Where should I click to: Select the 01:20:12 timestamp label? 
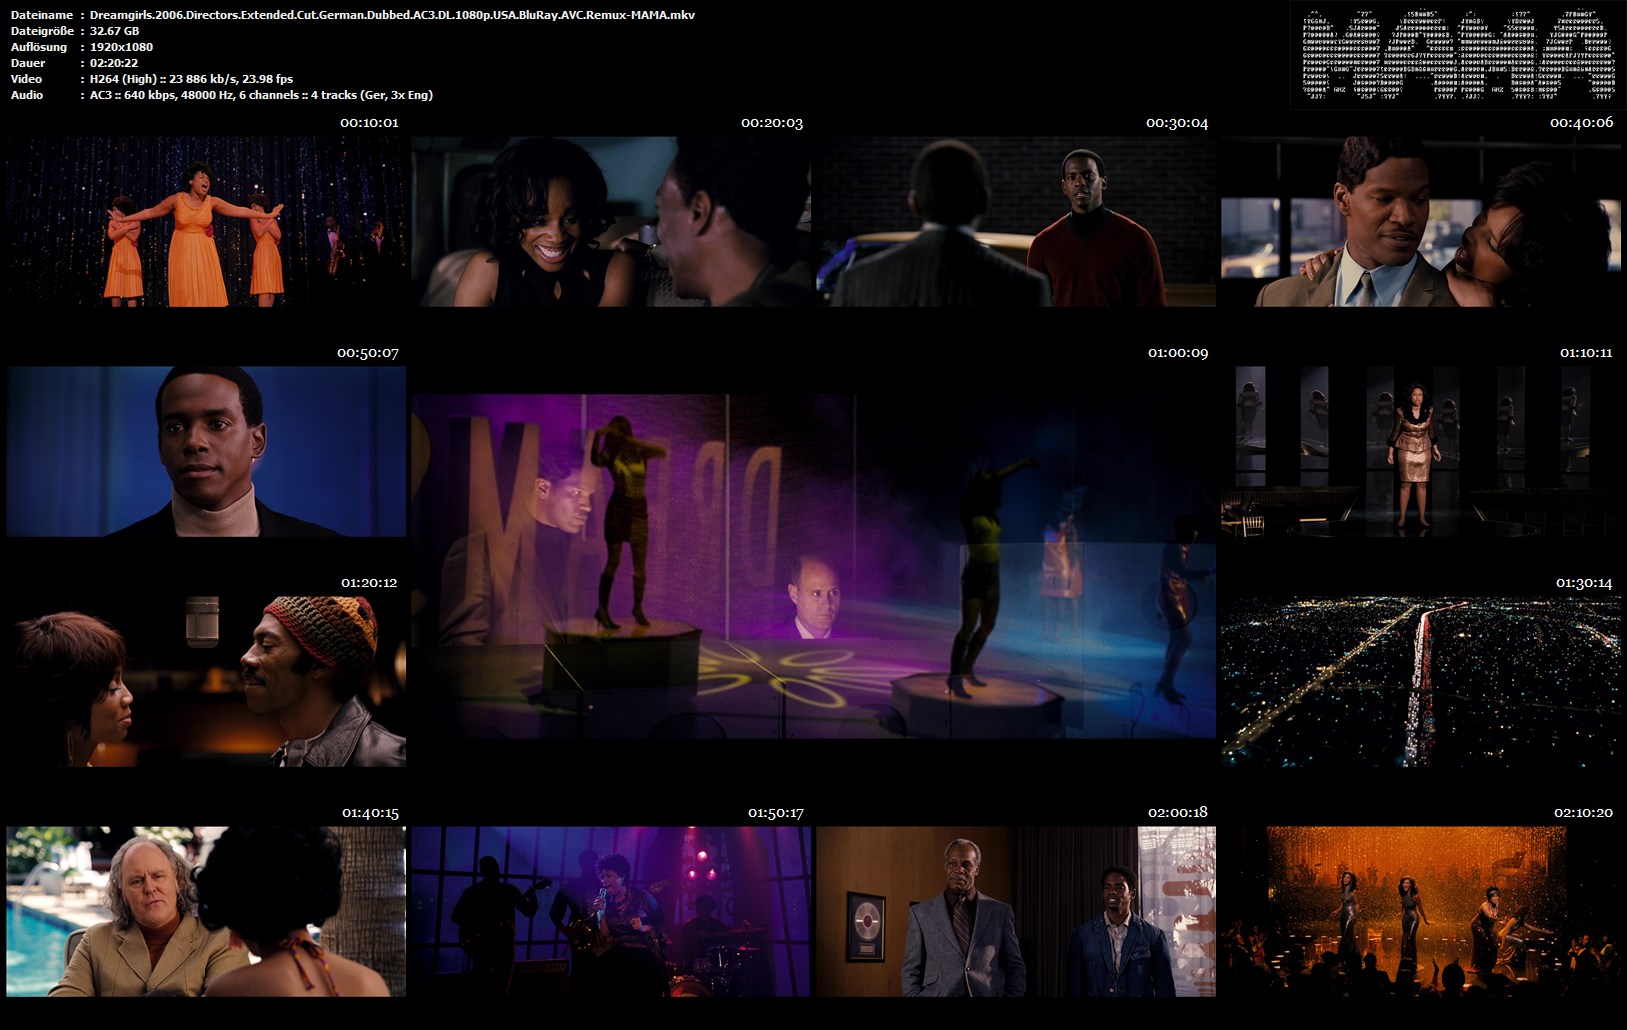(369, 583)
